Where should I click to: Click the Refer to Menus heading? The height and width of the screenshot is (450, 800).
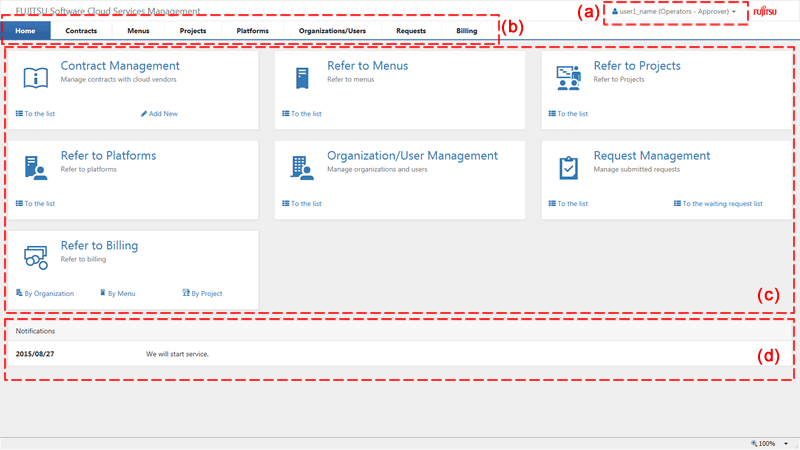click(367, 66)
